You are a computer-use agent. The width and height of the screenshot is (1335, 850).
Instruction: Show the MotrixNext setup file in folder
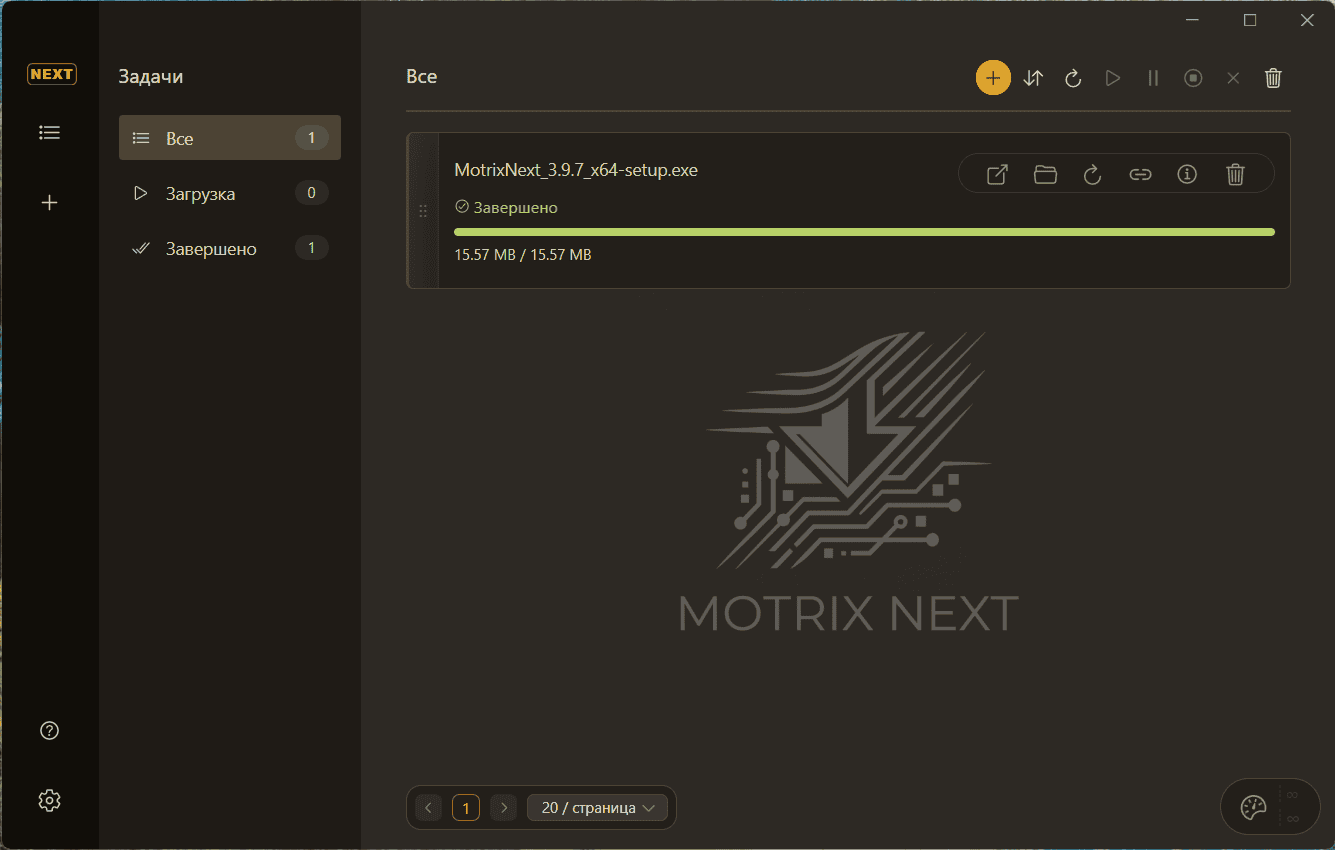click(x=1045, y=175)
